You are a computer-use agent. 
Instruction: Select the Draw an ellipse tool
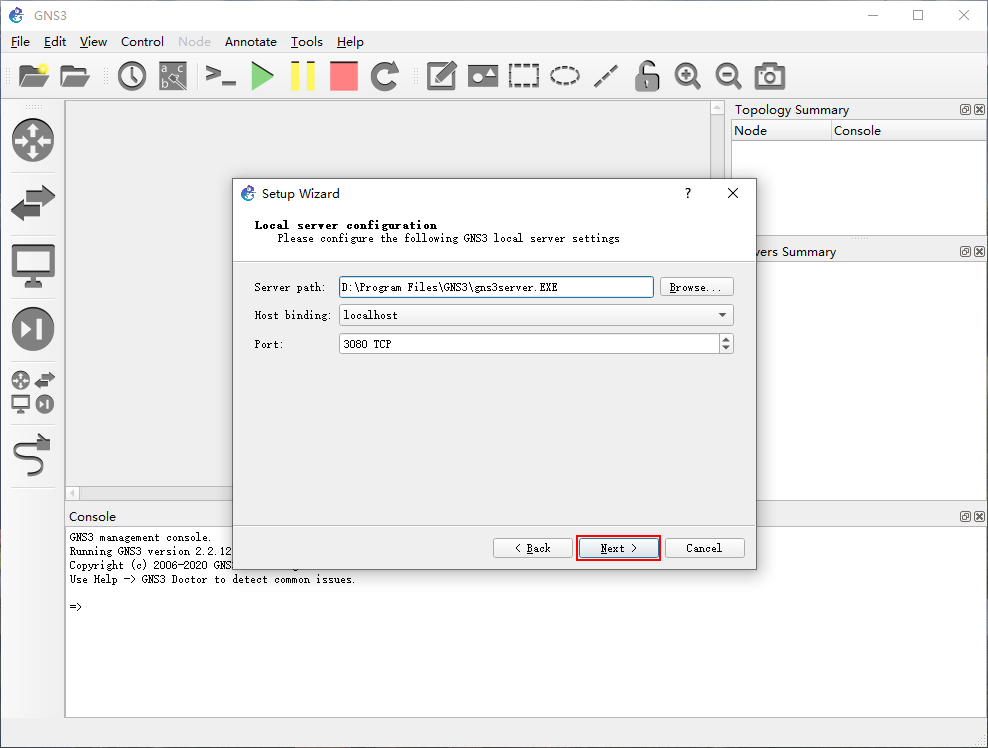click(565, 76)
